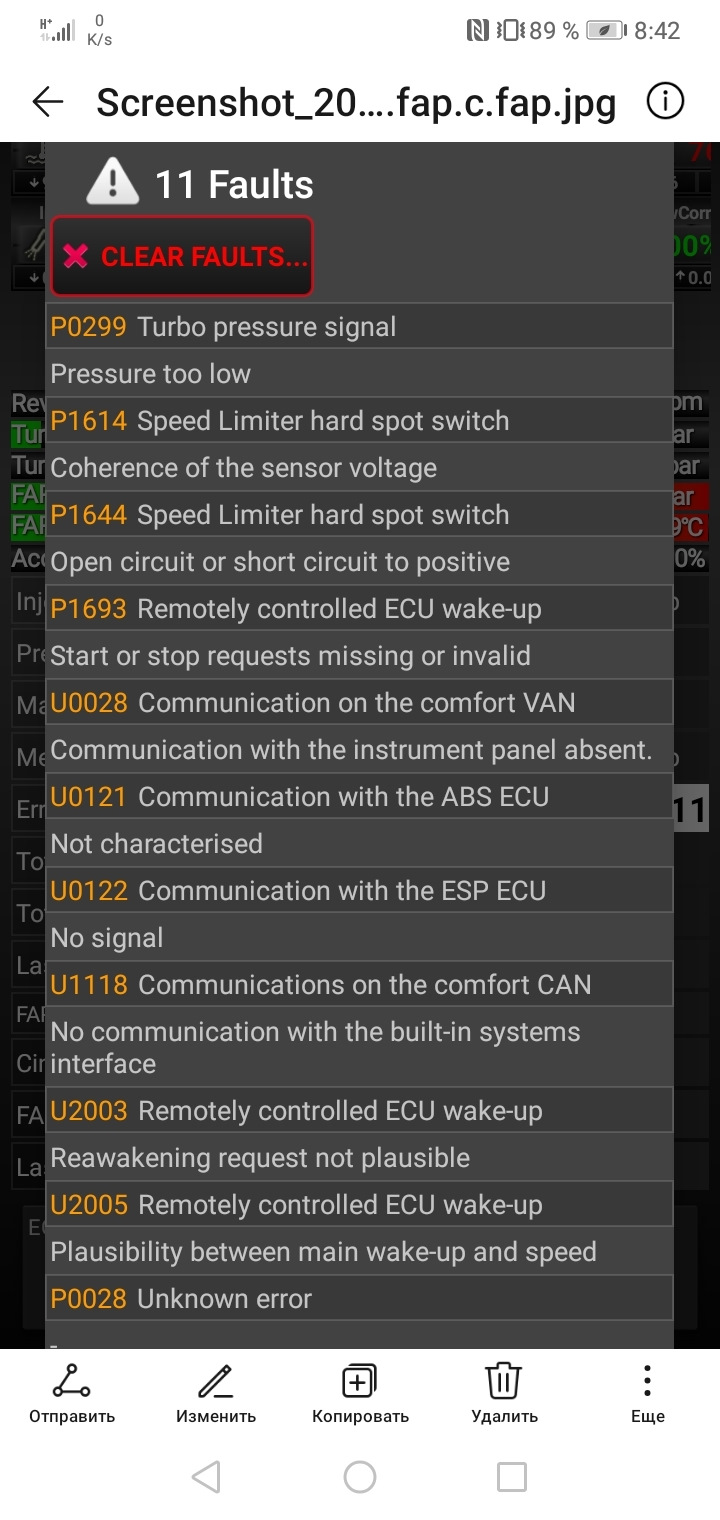Select fault P1614 Speed Limiter row
720x1520 pixels.
click(x=359, y=420)
